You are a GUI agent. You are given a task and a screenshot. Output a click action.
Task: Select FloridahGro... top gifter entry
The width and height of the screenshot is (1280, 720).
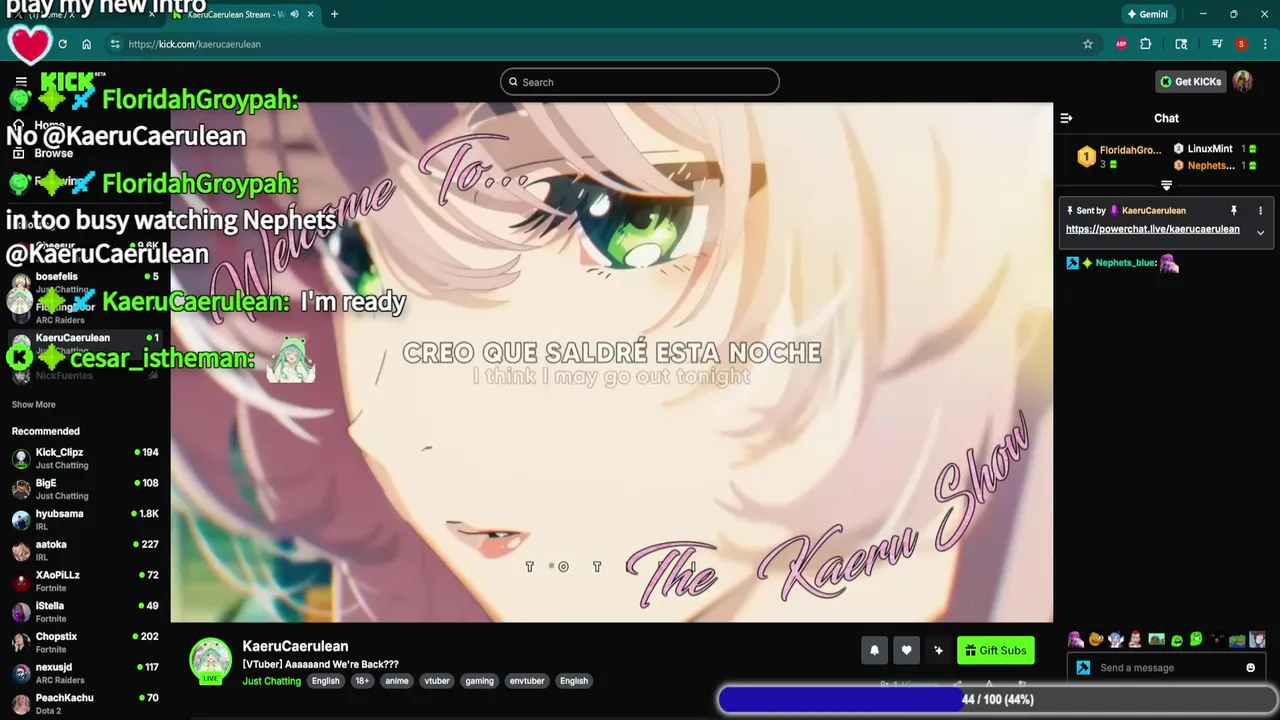1119,156
